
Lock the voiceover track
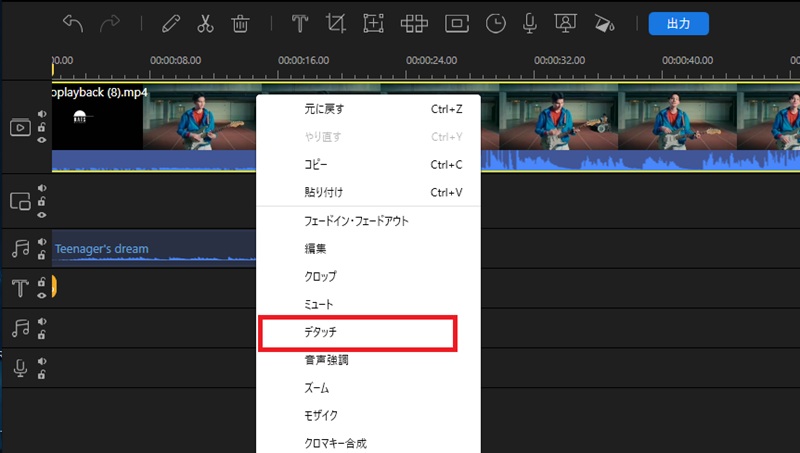tap(42, 374)
